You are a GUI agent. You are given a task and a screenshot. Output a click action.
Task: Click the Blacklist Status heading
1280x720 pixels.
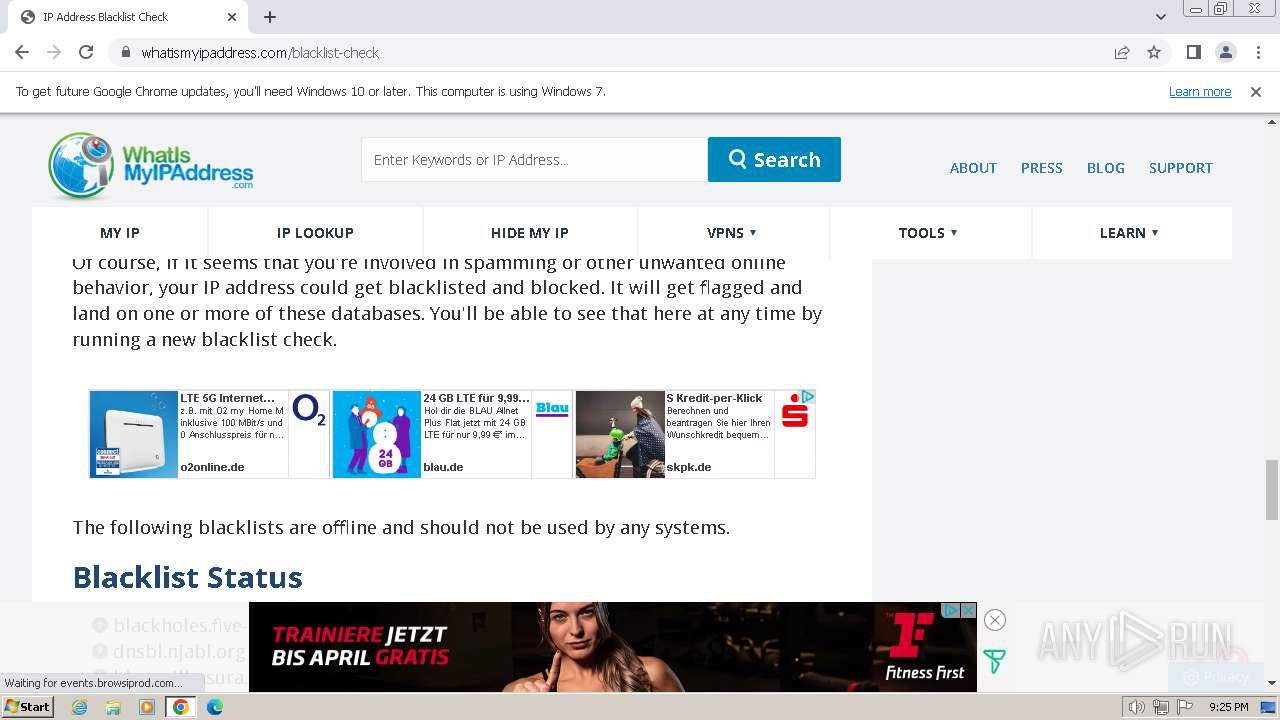[187, 577]
